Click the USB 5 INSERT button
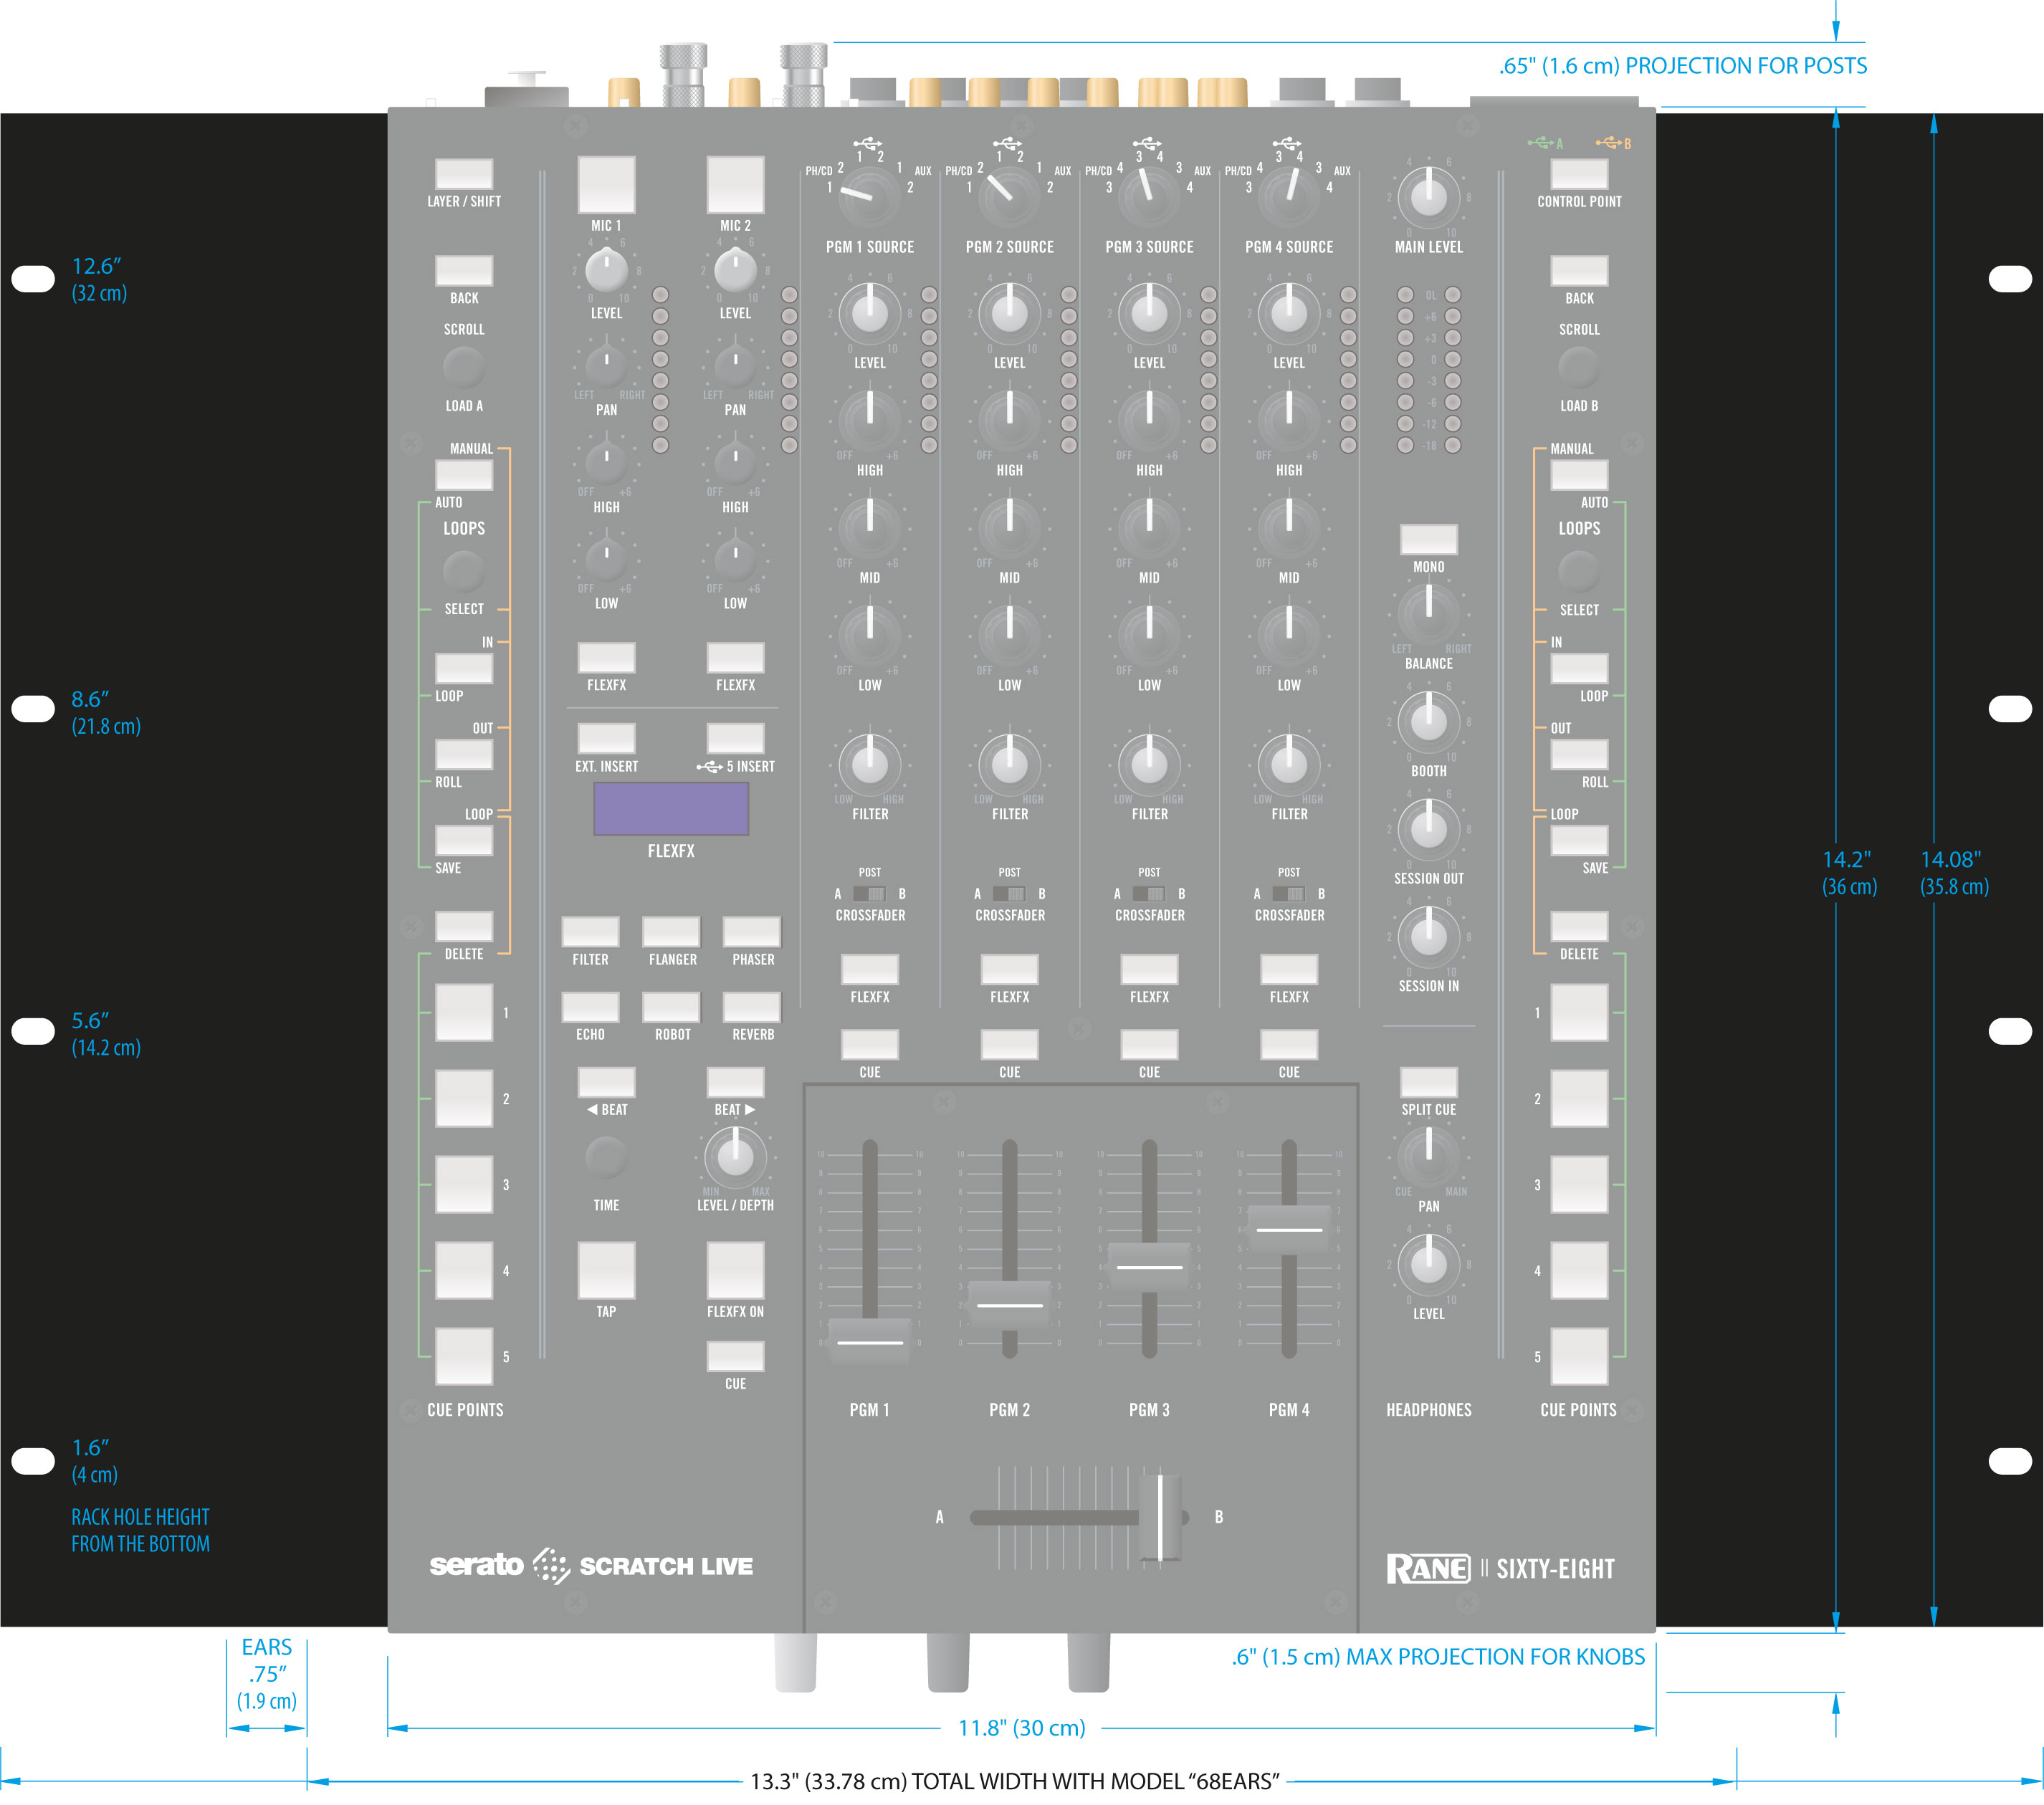 735,738
